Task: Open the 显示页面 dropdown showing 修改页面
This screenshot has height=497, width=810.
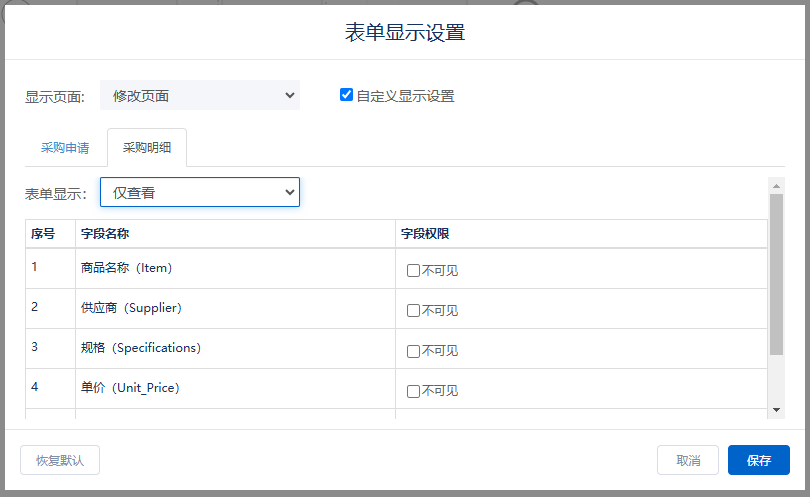Action: [200, 96]
